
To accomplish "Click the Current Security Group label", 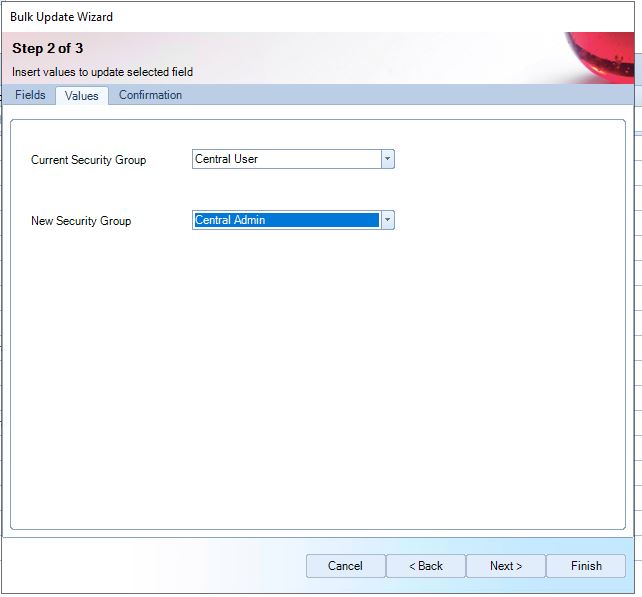I will pyautogui.click(x=88, y=160).
